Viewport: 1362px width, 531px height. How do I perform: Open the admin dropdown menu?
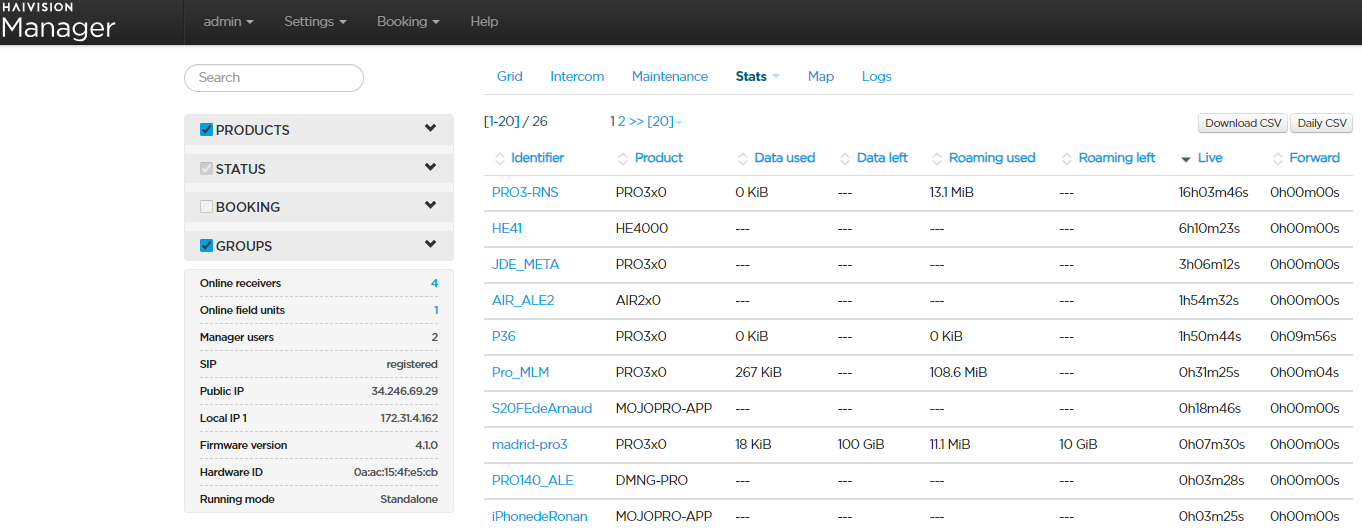point(228,21)
